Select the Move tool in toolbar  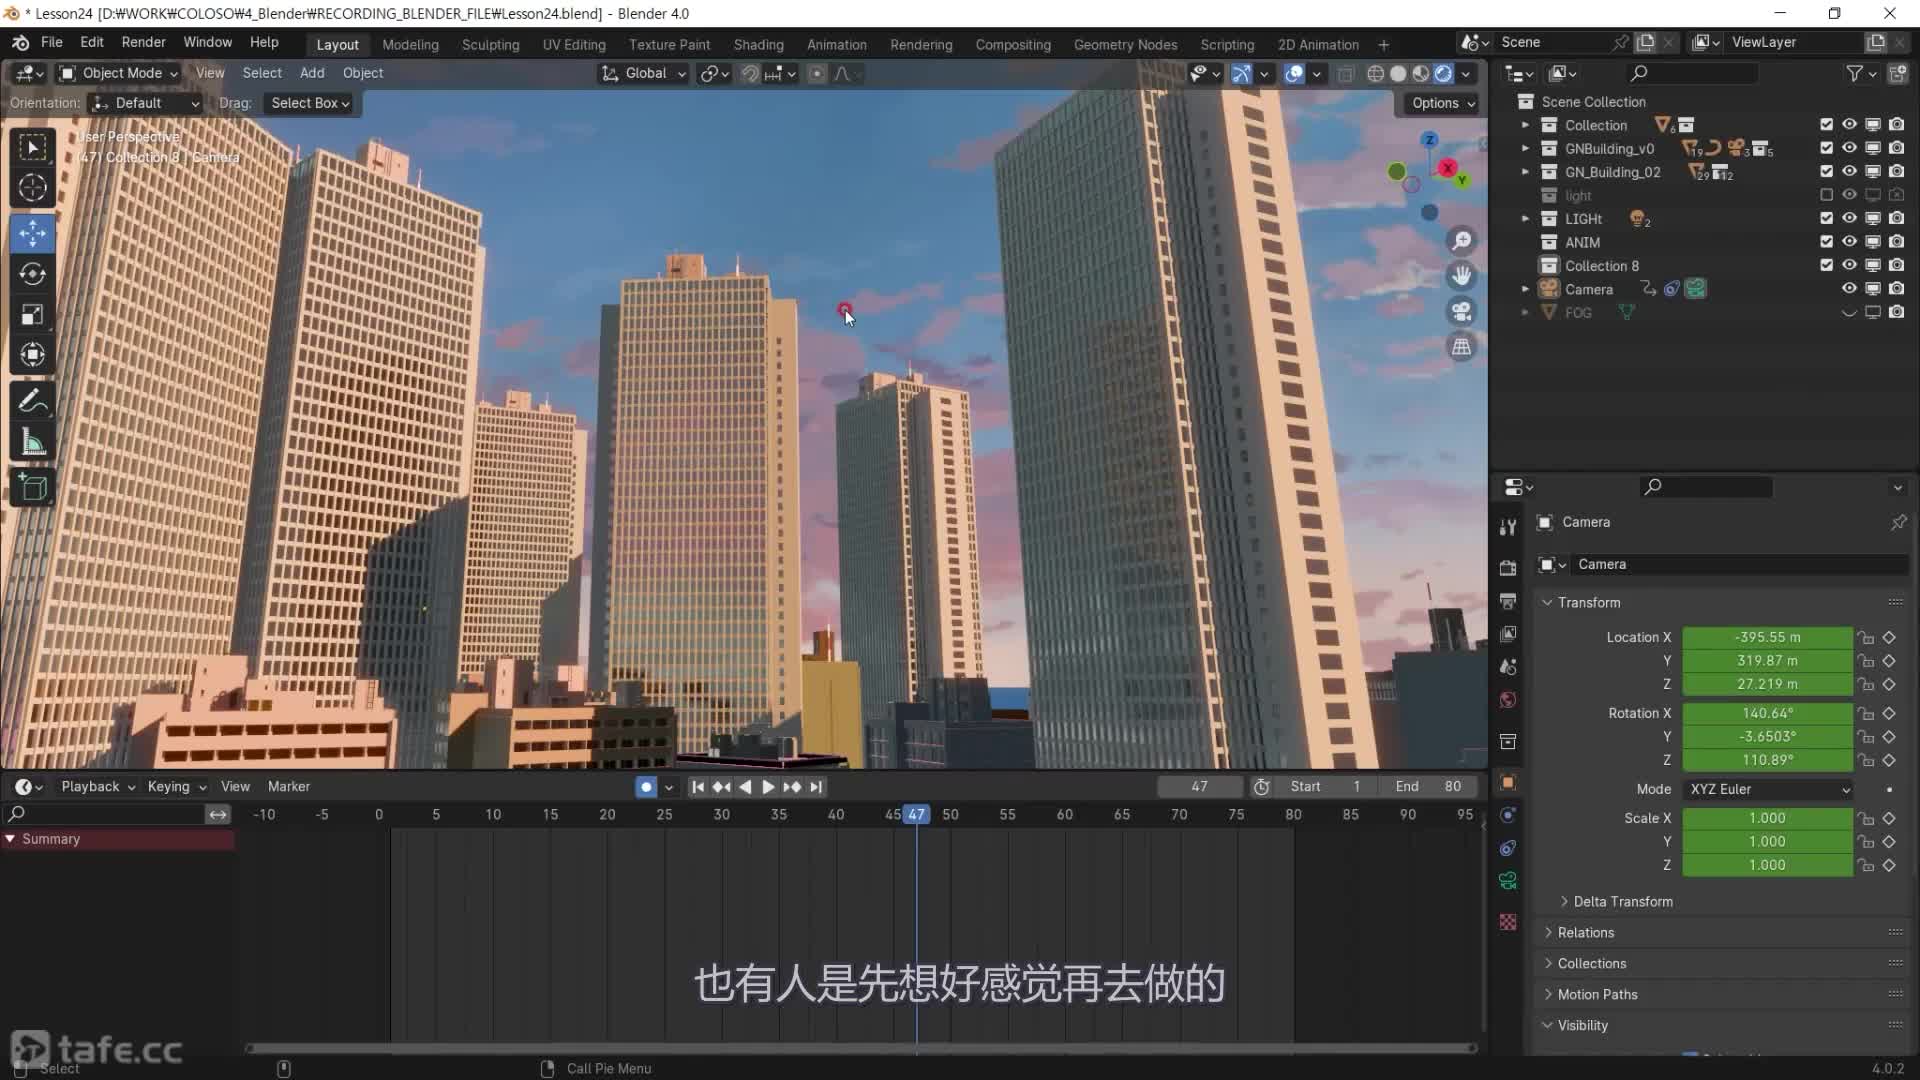[32, 233]
